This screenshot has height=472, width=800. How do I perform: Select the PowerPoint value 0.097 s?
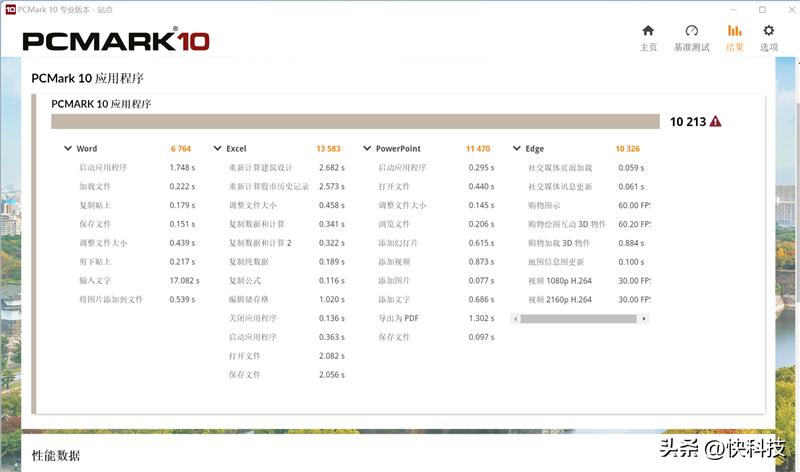481,337
